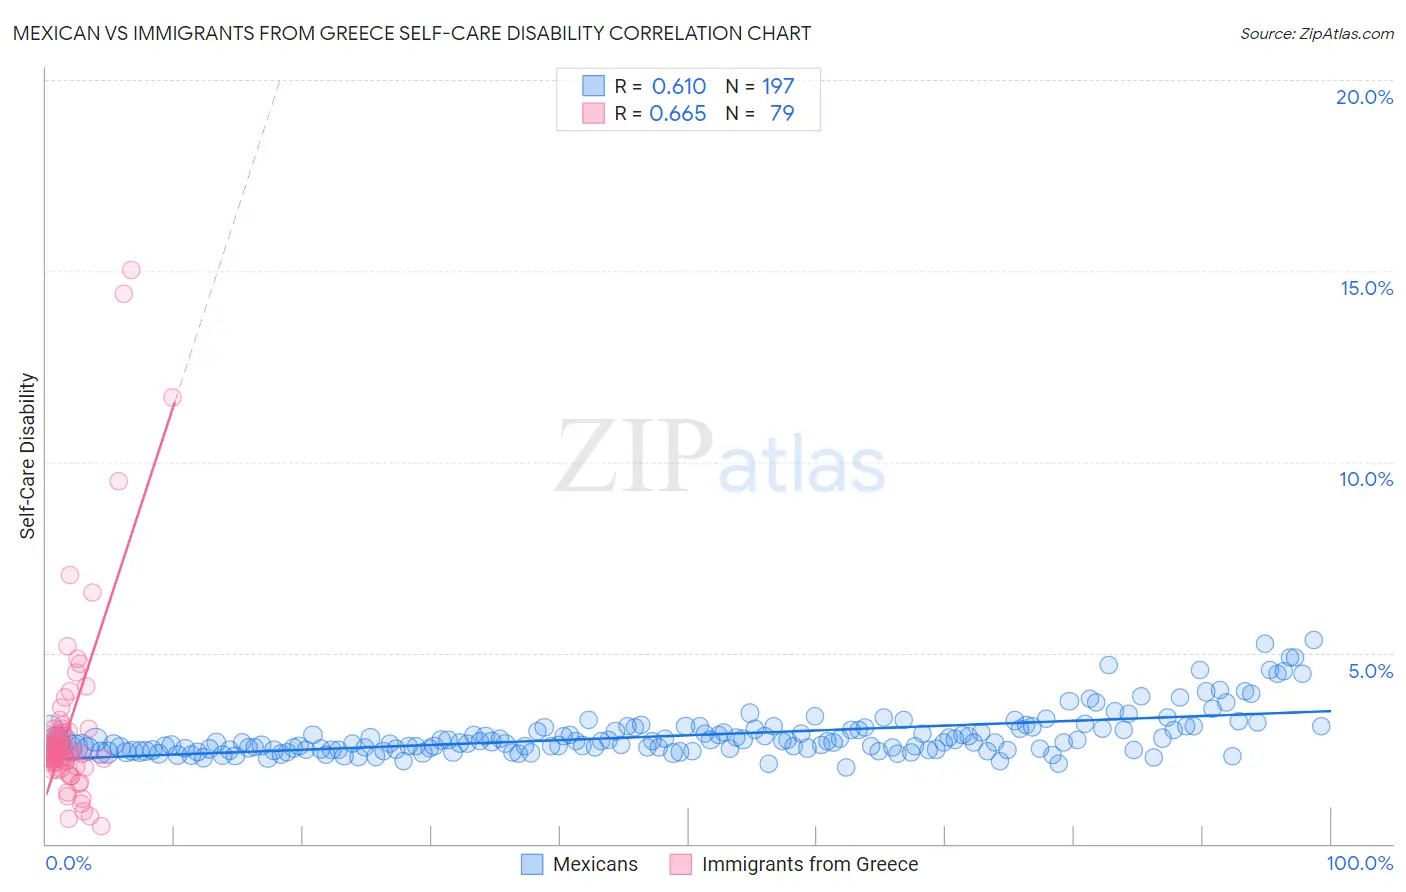1406x892 pixels.
Task: Click the pink data point at regression line end
Action: coord(172,397)
